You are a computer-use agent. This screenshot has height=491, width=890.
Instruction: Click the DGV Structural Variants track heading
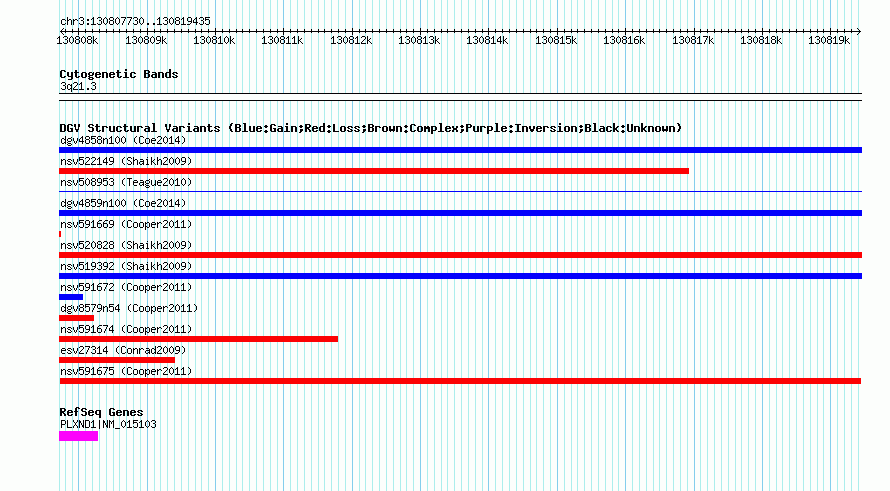coord(371,128)
